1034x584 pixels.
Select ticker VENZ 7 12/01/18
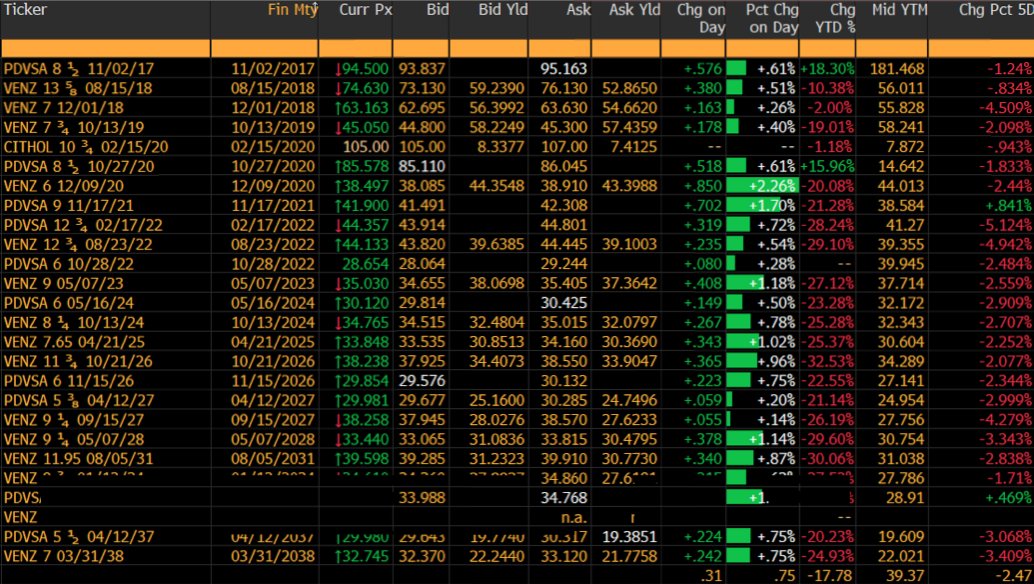[x=63, y=107]
